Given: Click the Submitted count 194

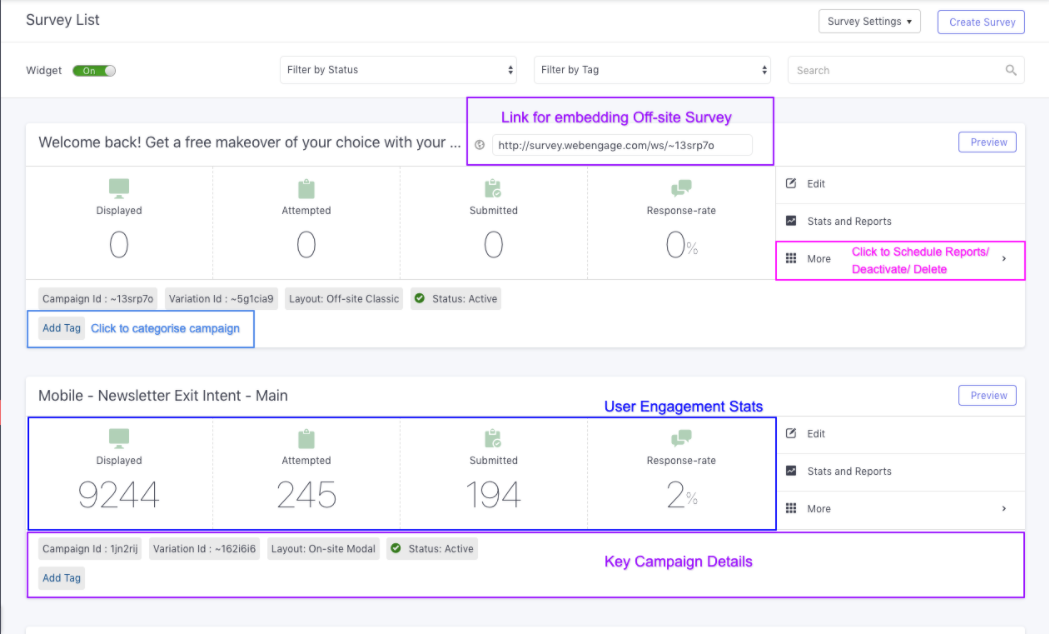Looking at the screenshot, I should coord(493,495).
